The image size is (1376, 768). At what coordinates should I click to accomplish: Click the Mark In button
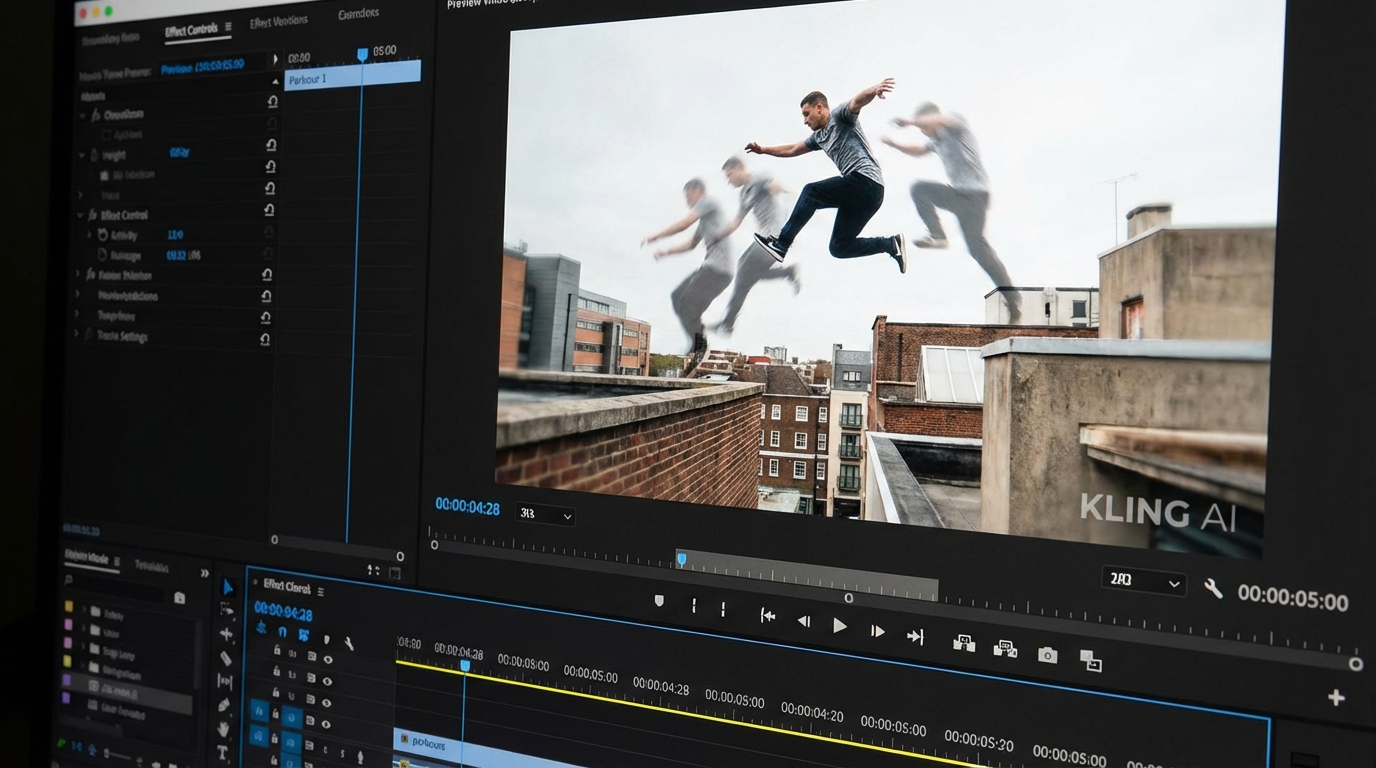click(x=693, y=605)
